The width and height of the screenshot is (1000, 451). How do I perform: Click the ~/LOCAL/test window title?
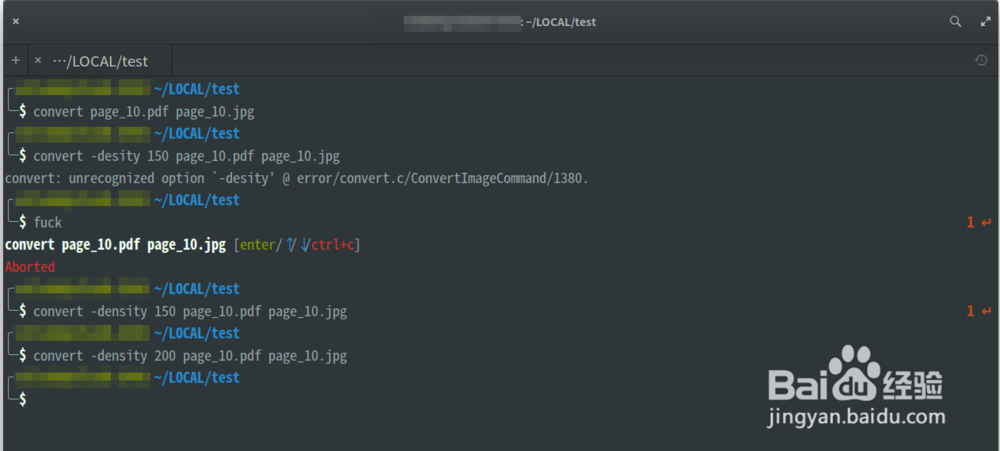[560, 22]
